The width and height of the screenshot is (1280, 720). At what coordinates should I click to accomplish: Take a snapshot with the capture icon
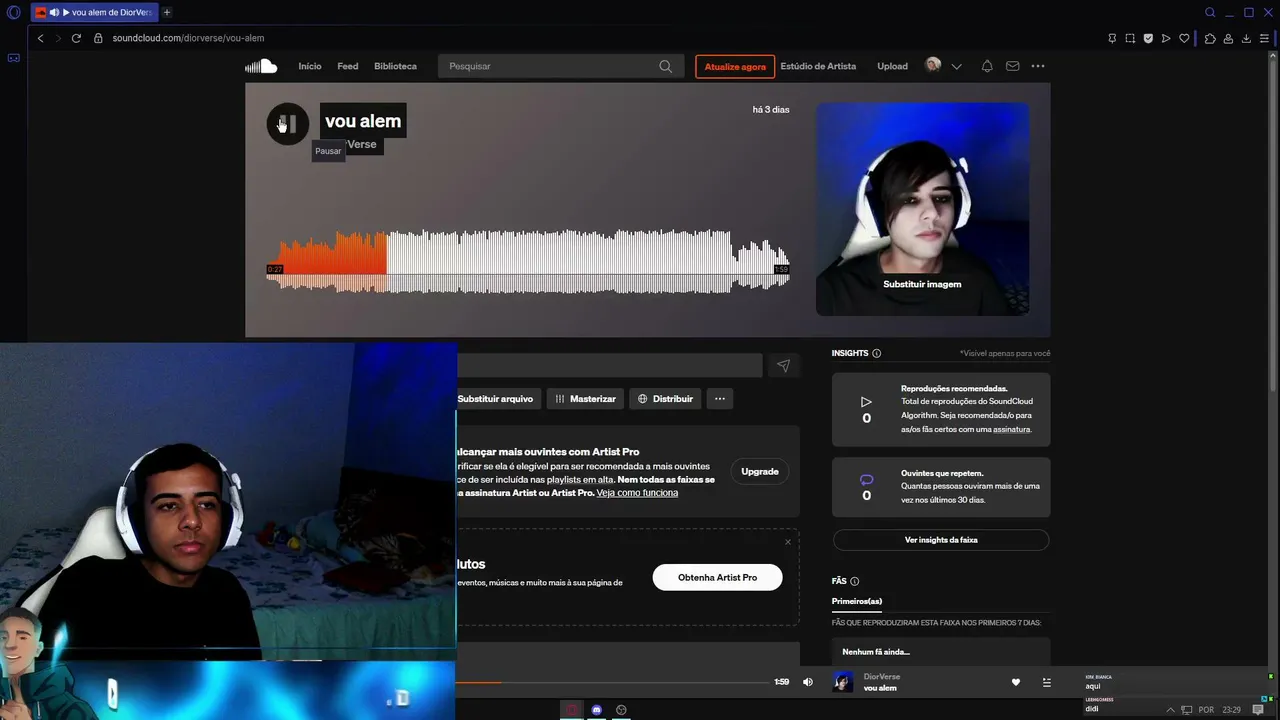coord(1130,38)
